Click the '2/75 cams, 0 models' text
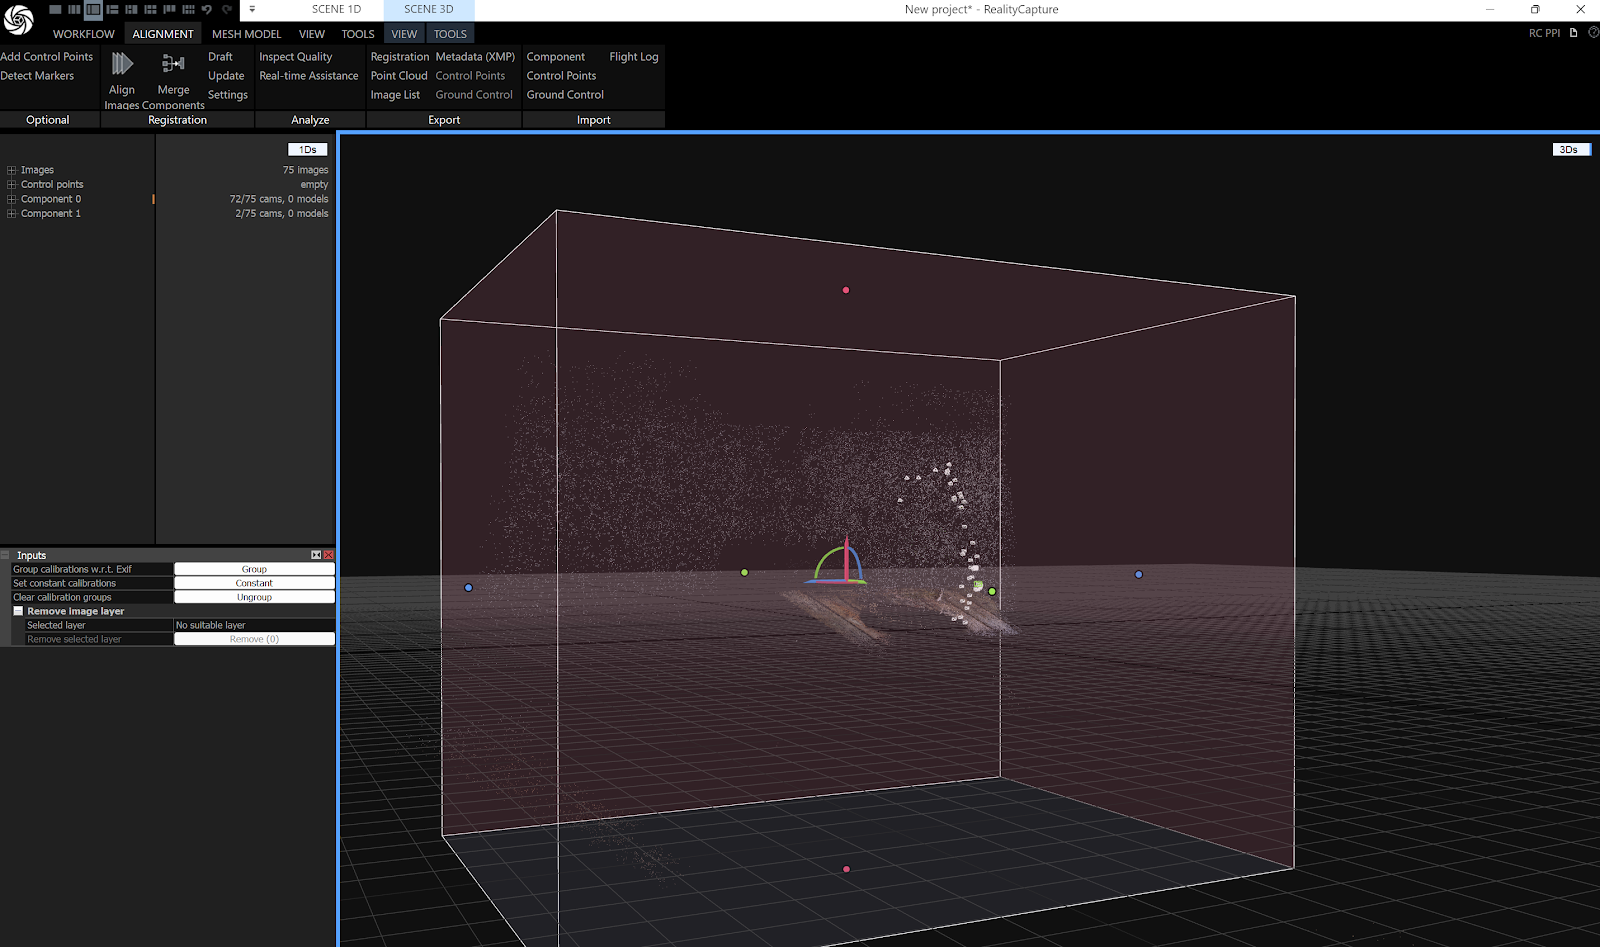 click(282, 214)
